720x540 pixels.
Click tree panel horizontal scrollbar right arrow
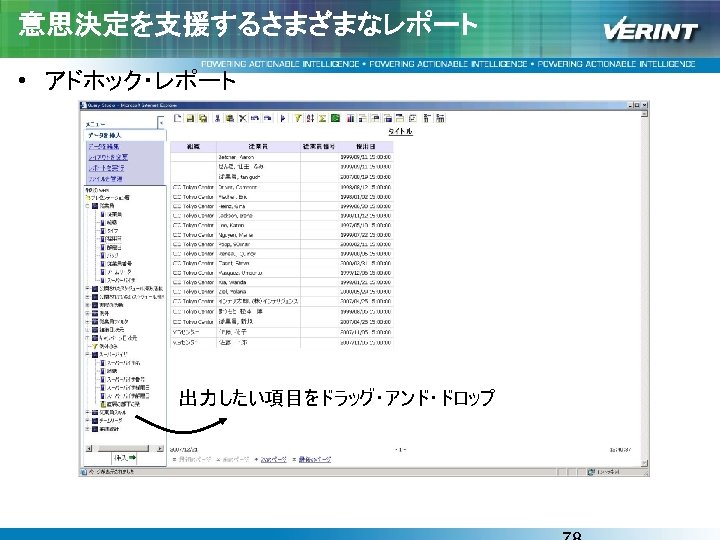pos(160,449)
